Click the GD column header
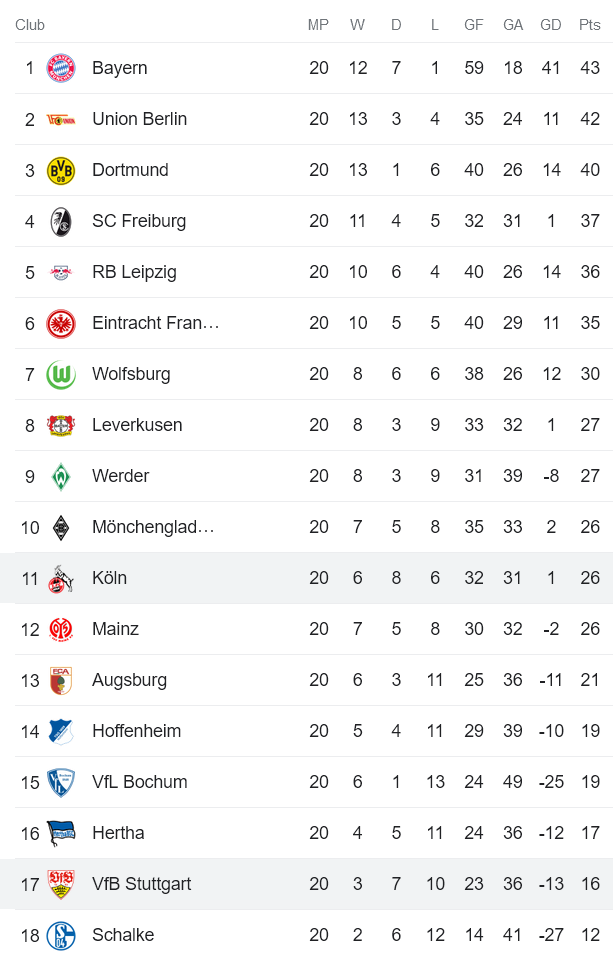613x968 pixels. (551, 25)
